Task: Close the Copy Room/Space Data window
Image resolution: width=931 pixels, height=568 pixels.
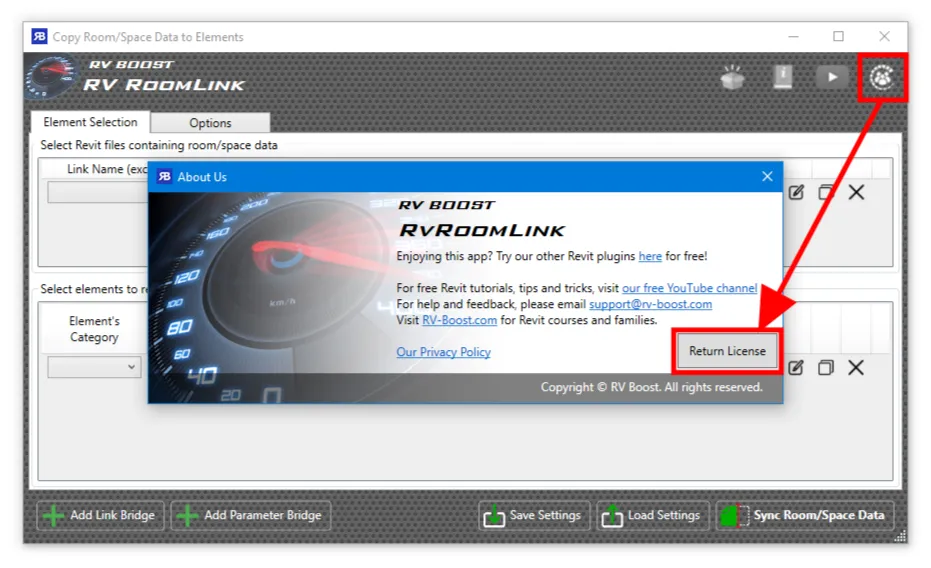Action: click(x=884, y=37)
